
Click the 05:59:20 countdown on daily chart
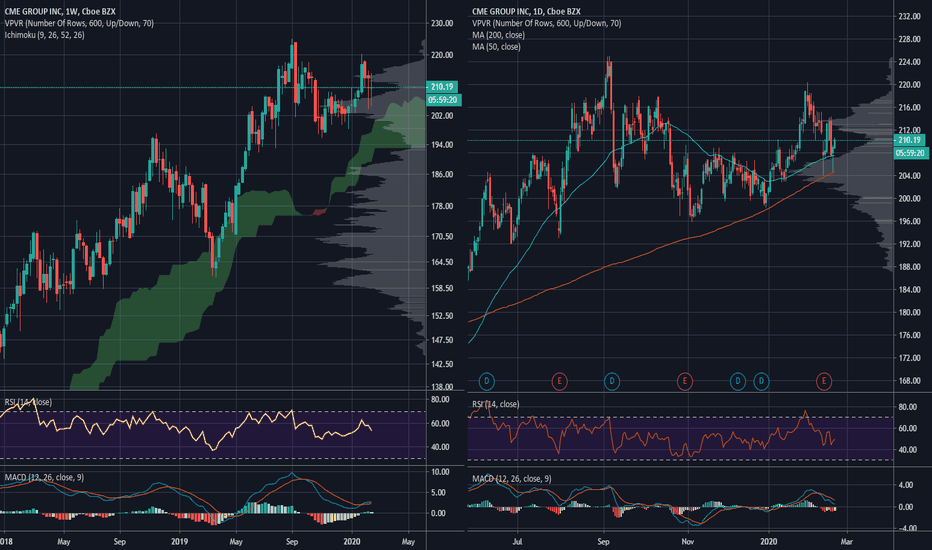pyautogui.click(x=911, y=153)
